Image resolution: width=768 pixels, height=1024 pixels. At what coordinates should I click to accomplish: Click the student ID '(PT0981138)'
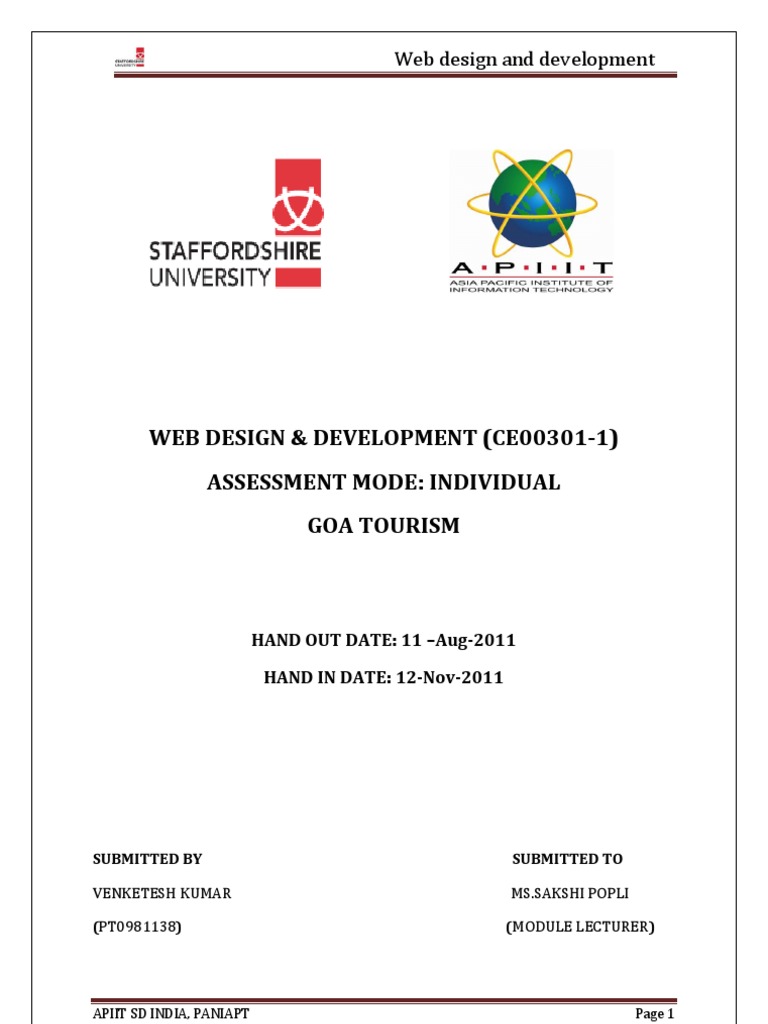137,927
